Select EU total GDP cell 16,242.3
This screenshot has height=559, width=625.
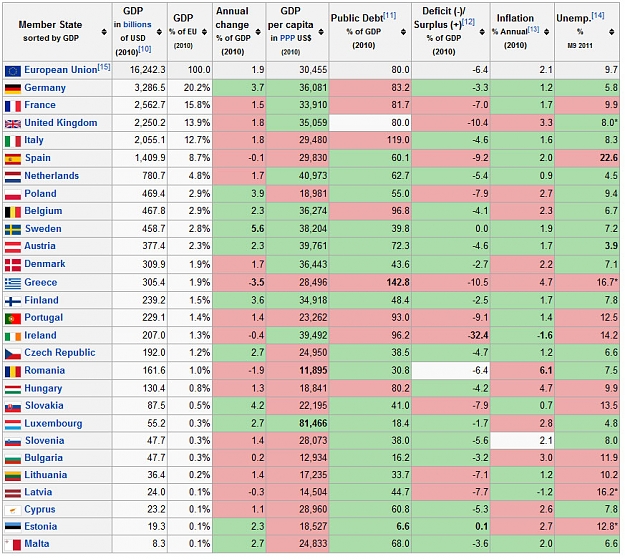coord(140,70)
